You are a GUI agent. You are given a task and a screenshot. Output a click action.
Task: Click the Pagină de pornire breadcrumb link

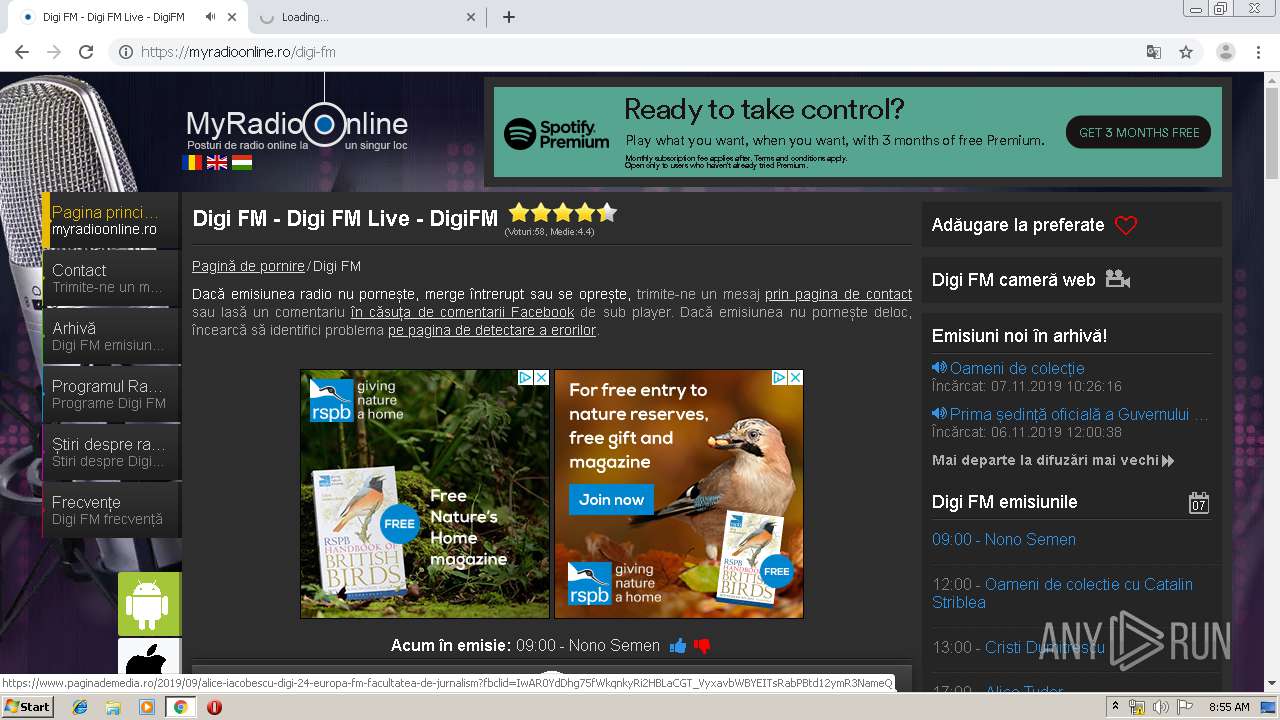(x=248, y=266)
